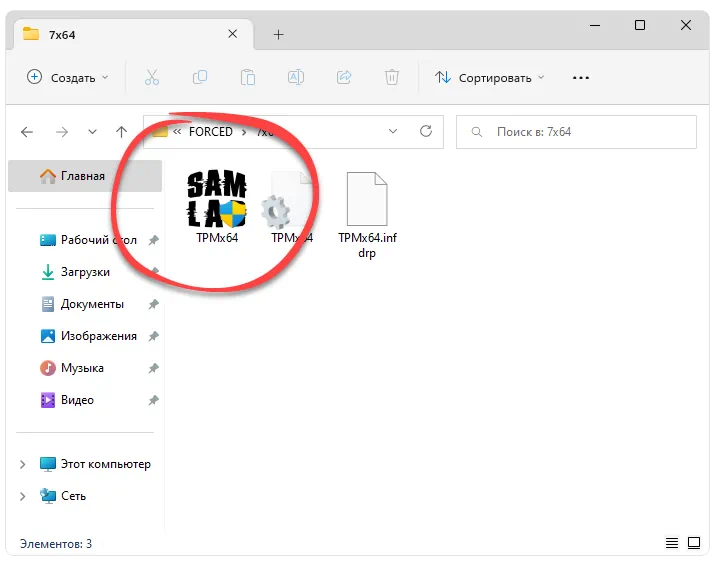Click the Share icon in toolbar
Viewport: 717px width, 561px height.
(344, 77)
